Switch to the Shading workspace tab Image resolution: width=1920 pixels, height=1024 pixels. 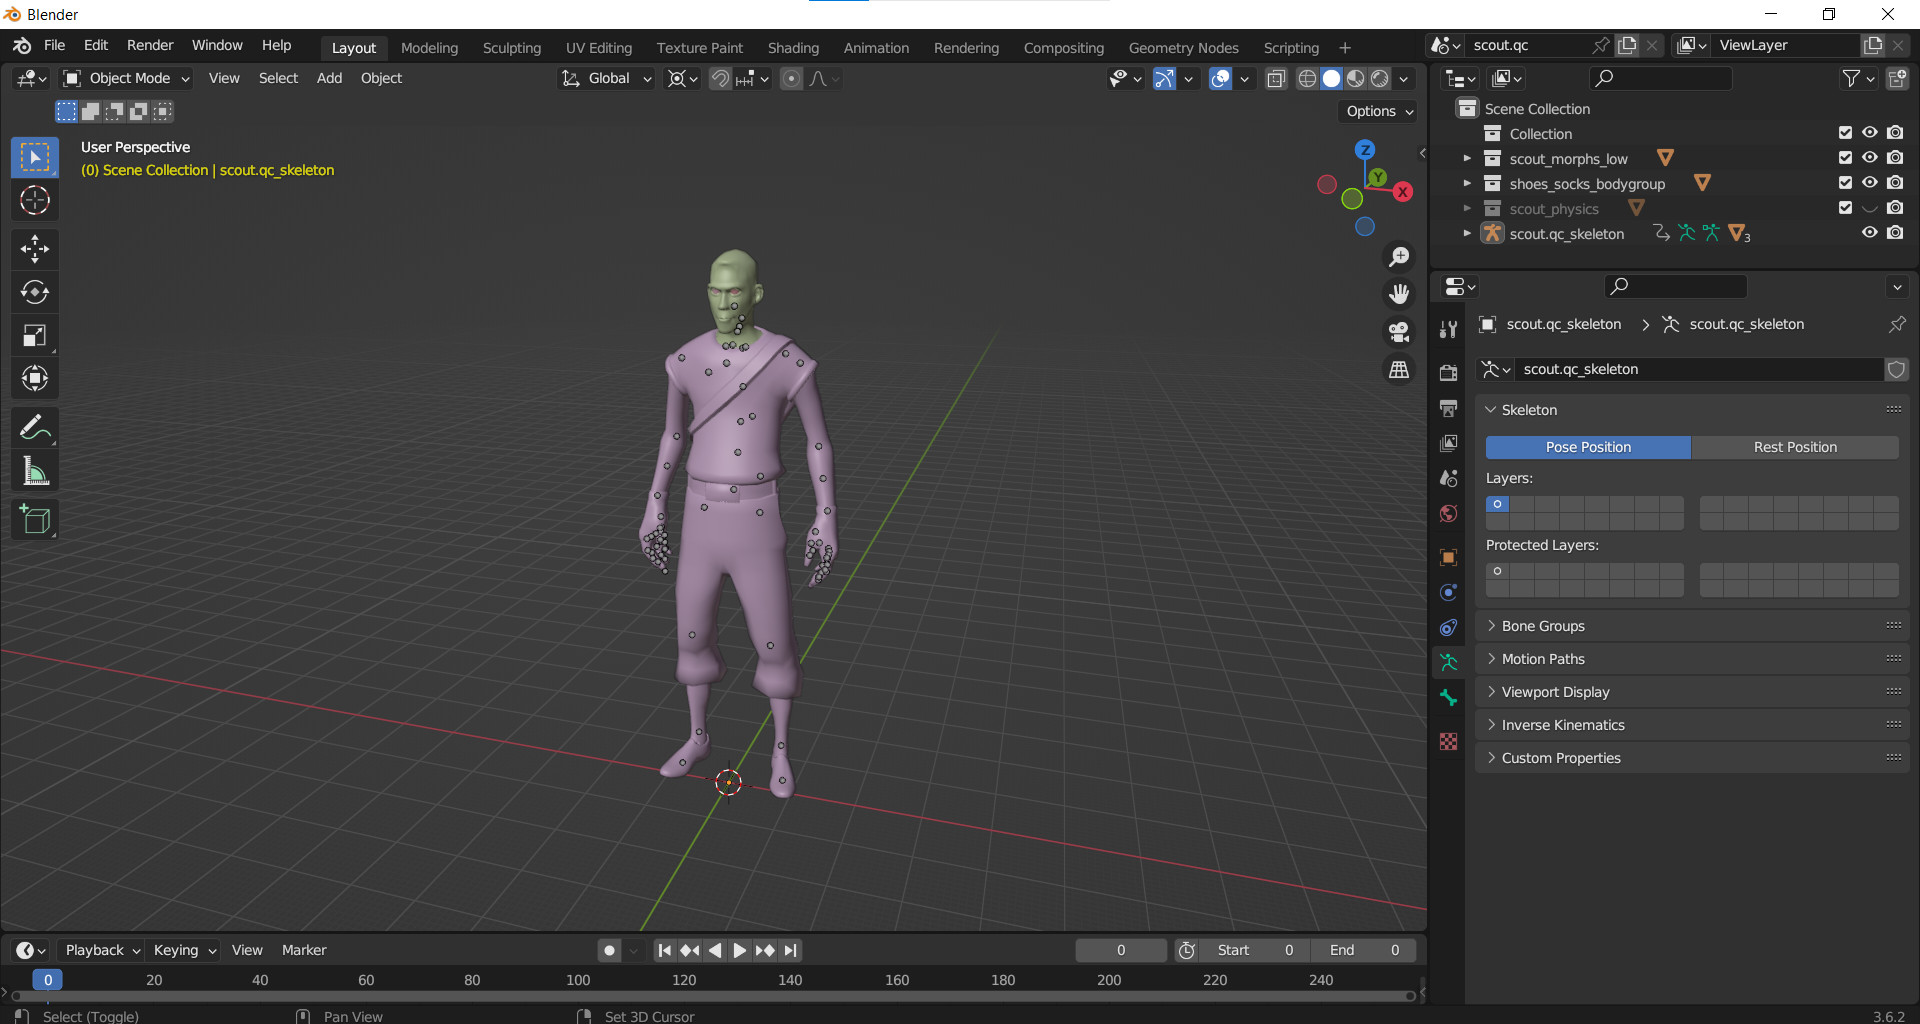(x=793, y=48)
